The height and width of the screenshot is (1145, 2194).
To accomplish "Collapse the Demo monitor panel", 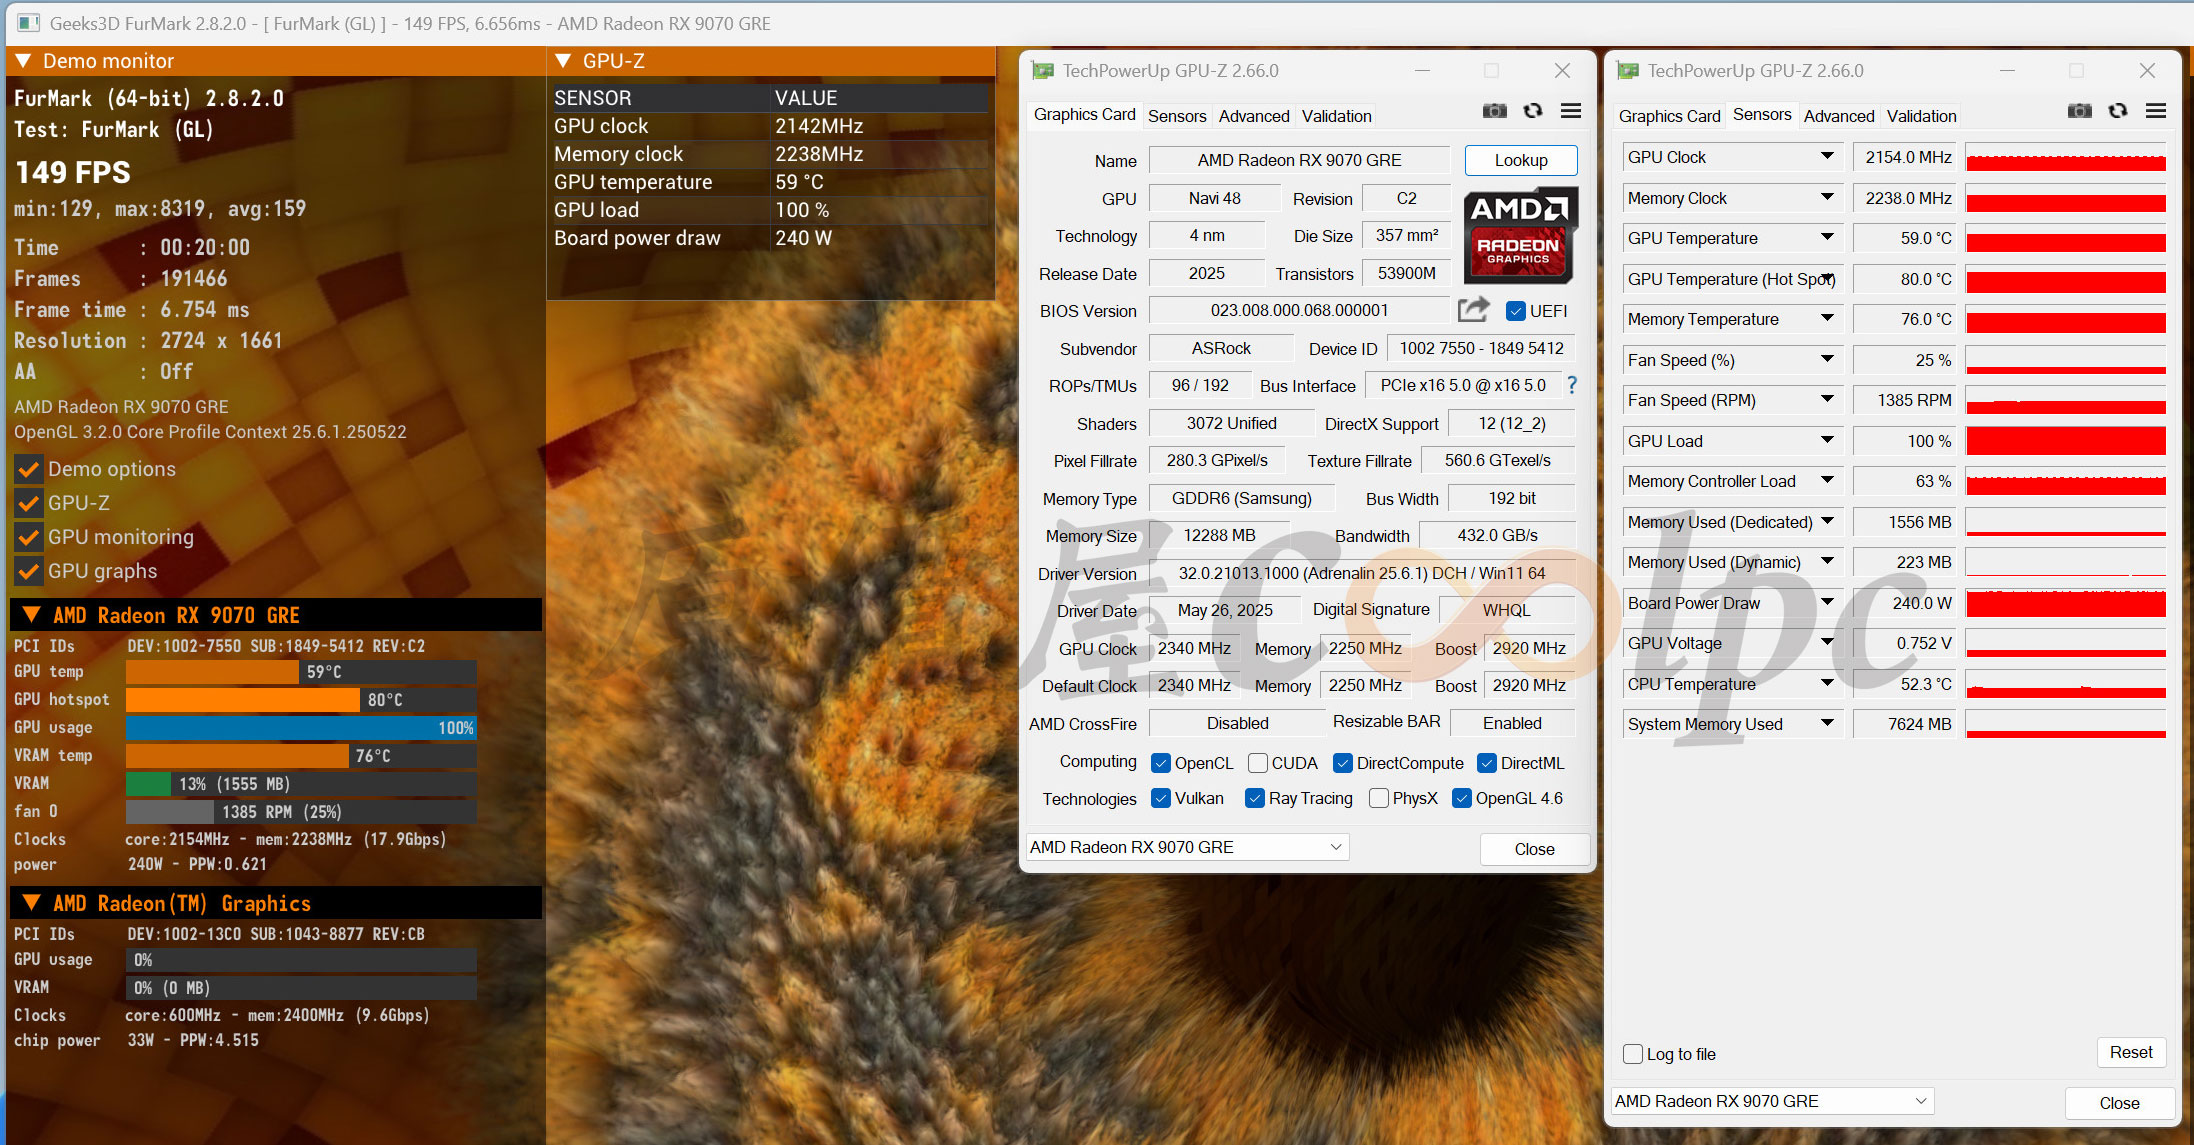I will [24, 61].
